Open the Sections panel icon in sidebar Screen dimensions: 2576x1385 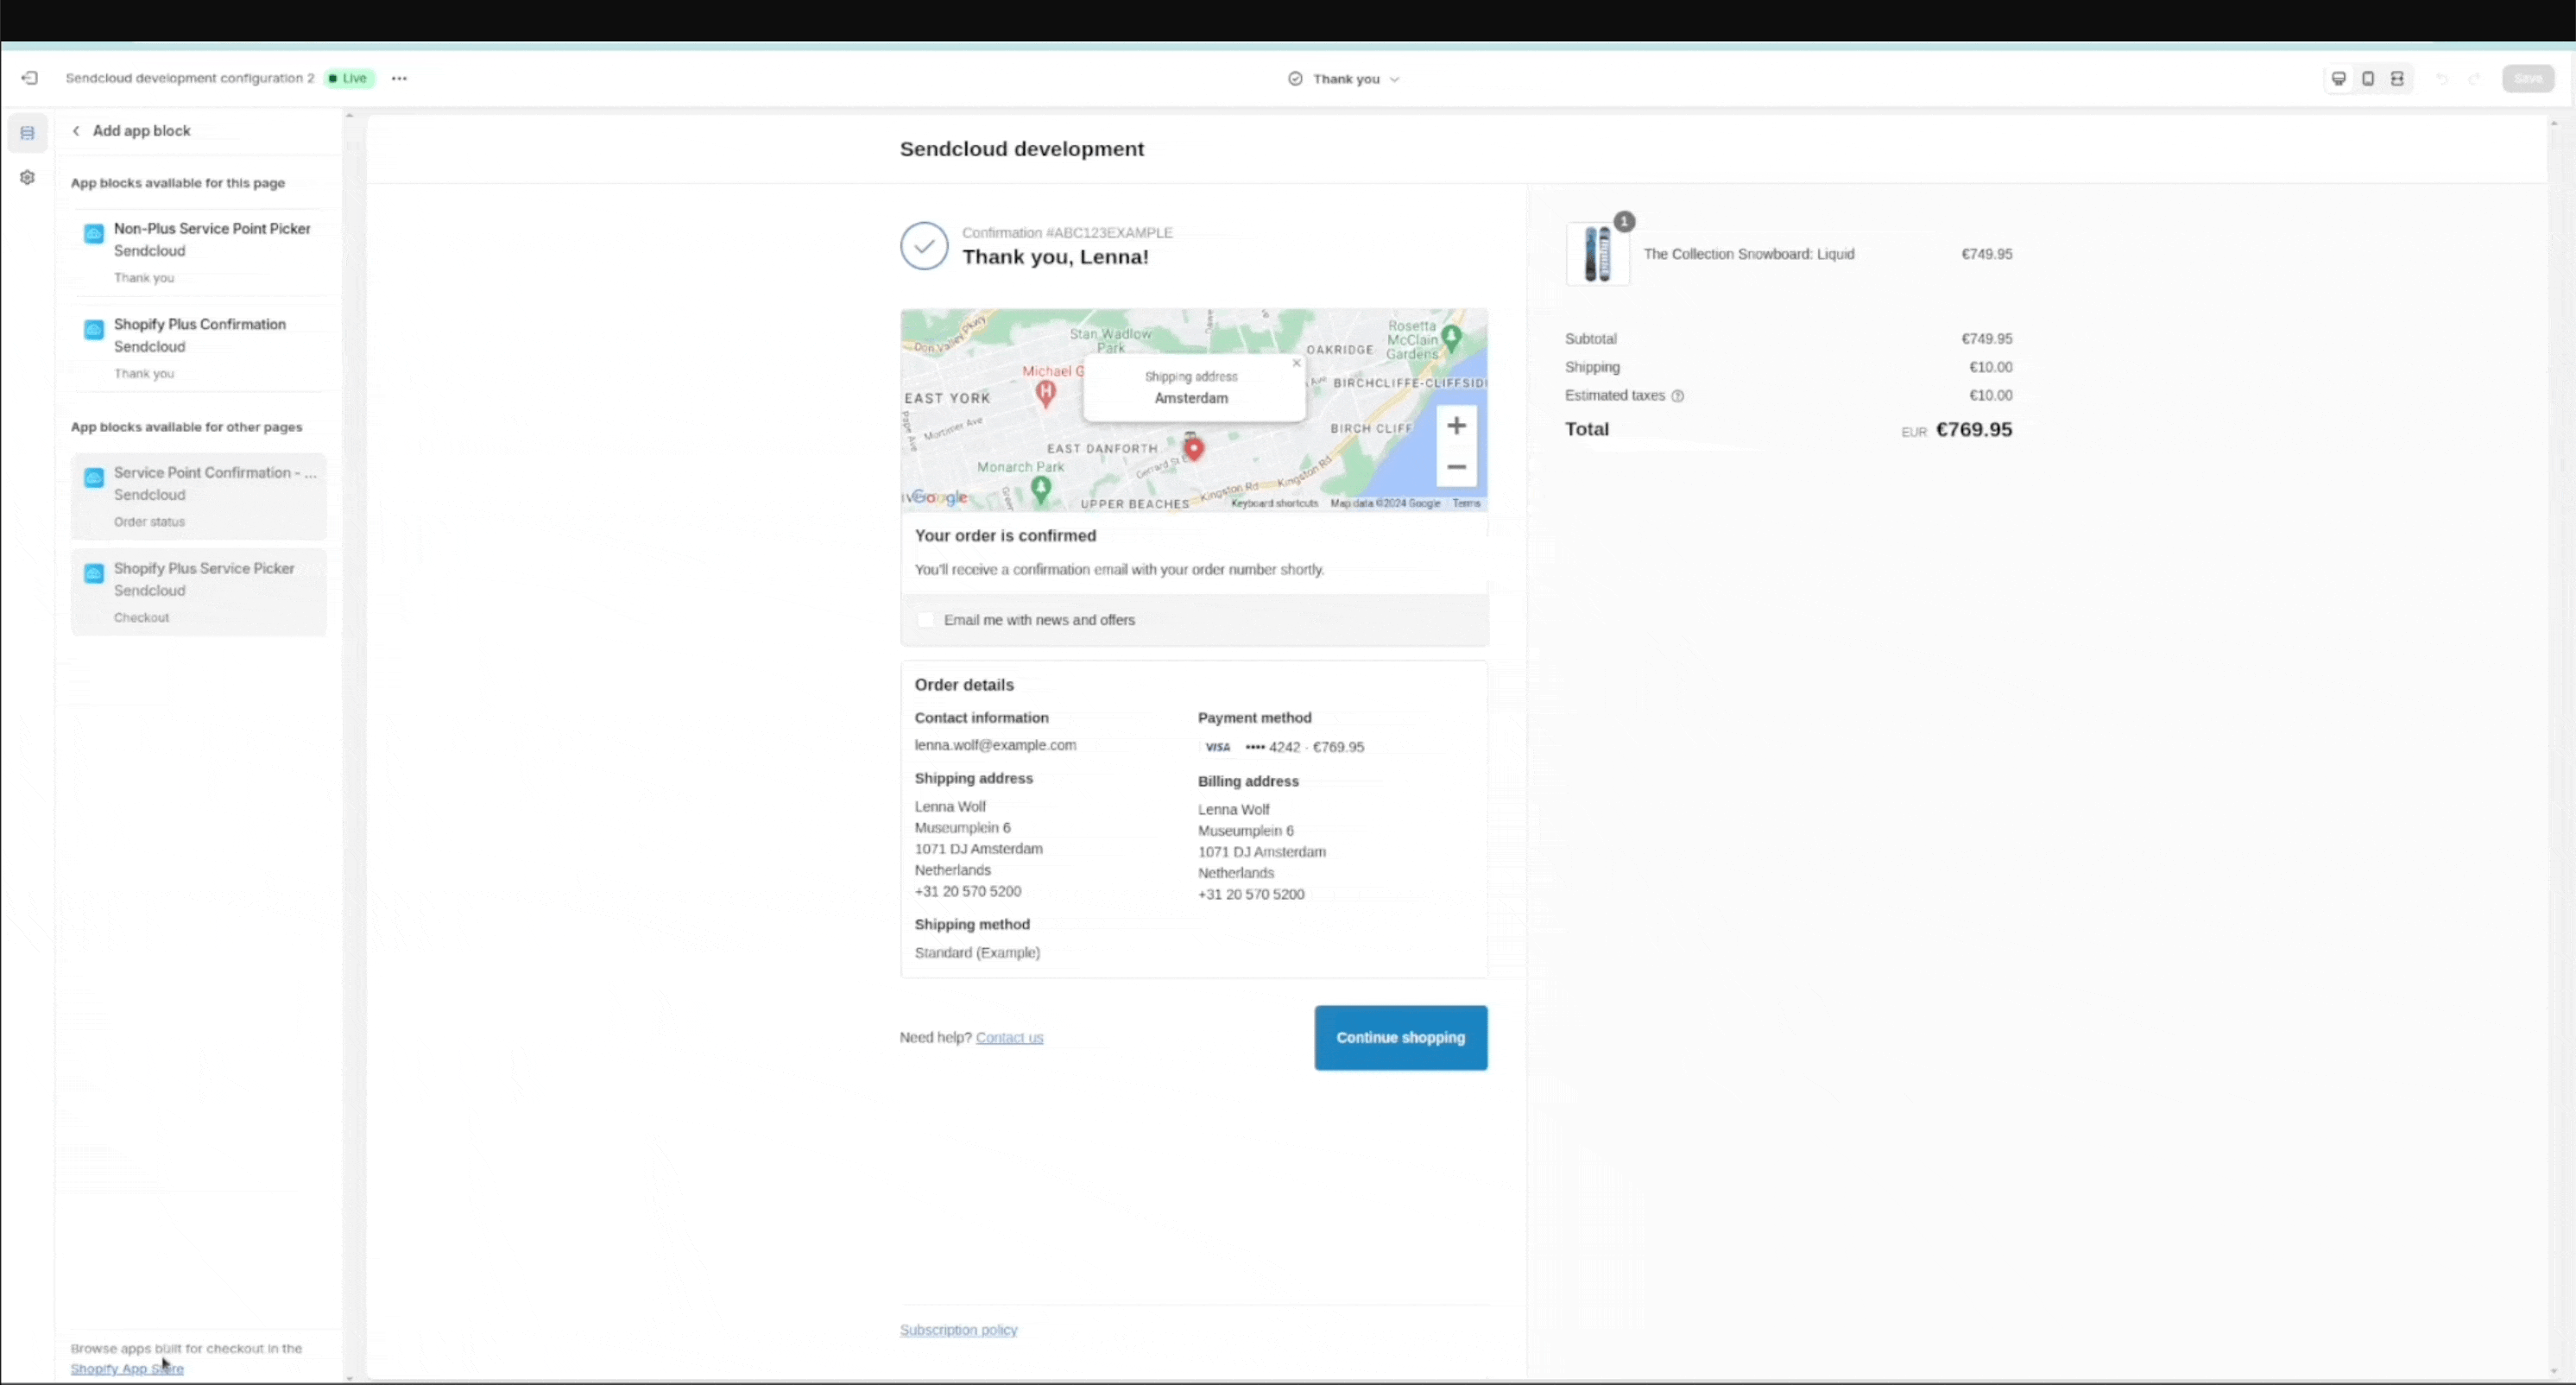(x=27, y=132)
